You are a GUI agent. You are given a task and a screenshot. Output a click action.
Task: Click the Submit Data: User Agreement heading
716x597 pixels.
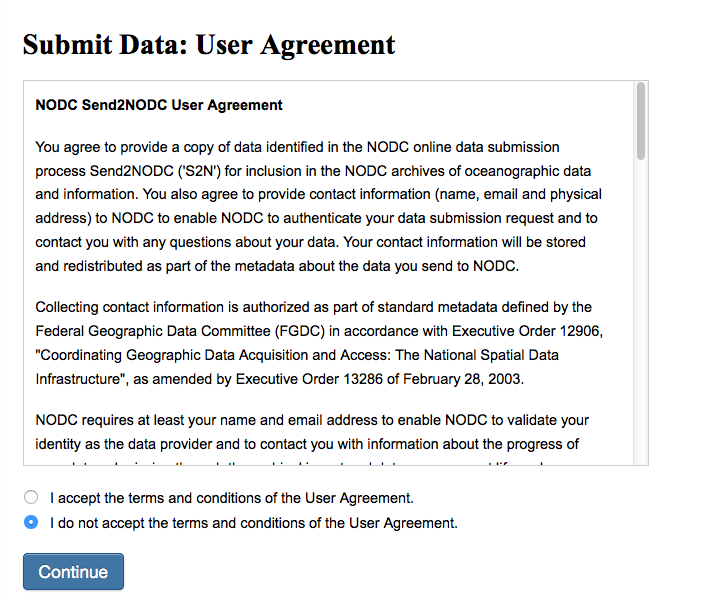[x=209, y=45]
